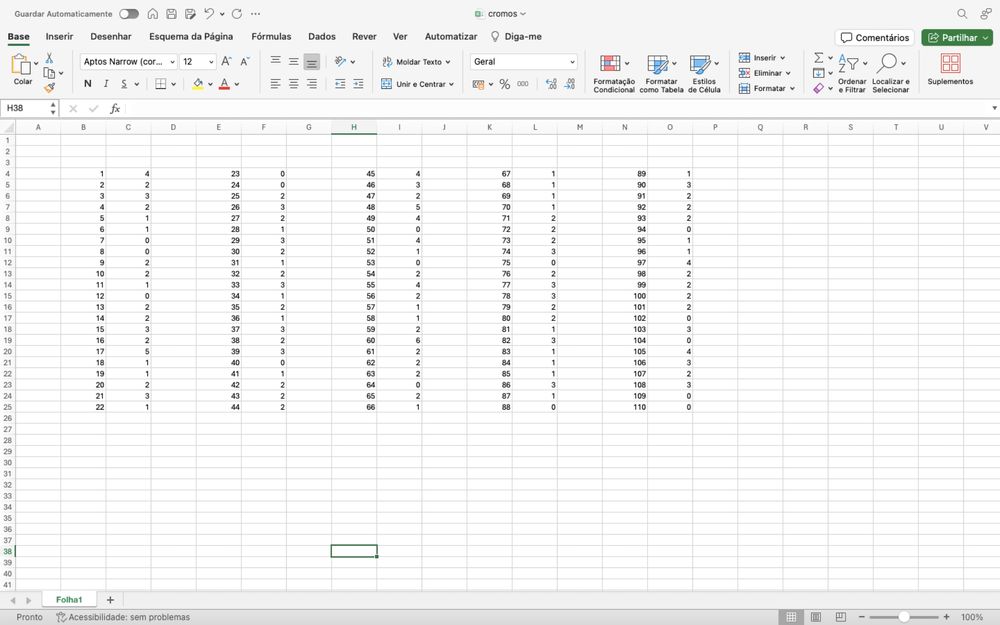Add a new sheet with plus button

tap(110, 599)
